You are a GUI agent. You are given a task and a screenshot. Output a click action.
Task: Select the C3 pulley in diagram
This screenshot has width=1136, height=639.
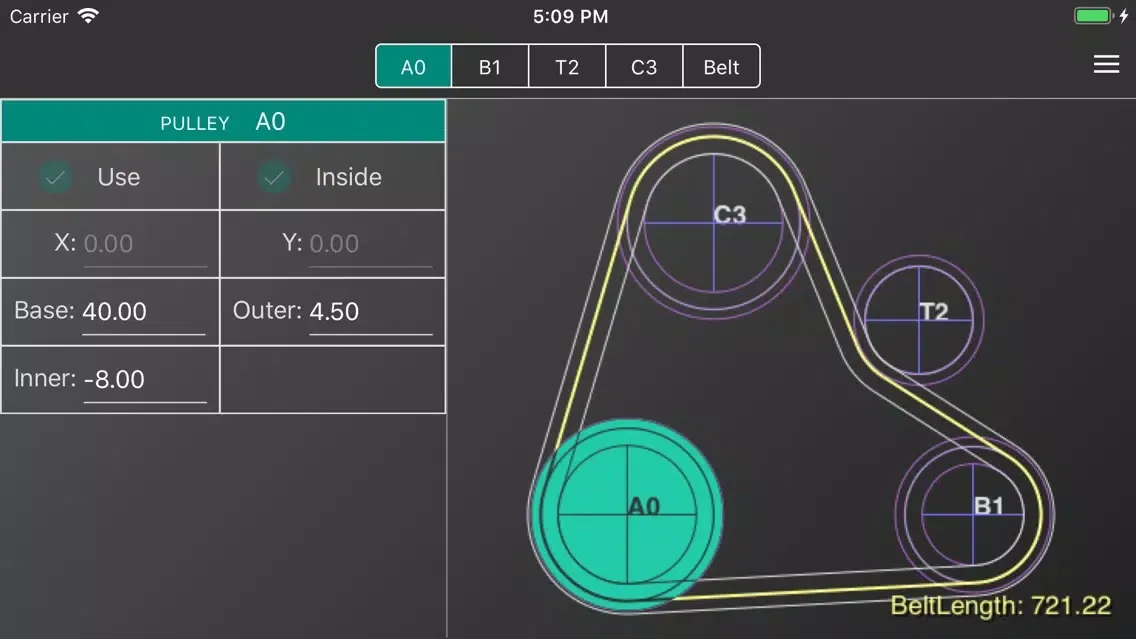point(714,222)
